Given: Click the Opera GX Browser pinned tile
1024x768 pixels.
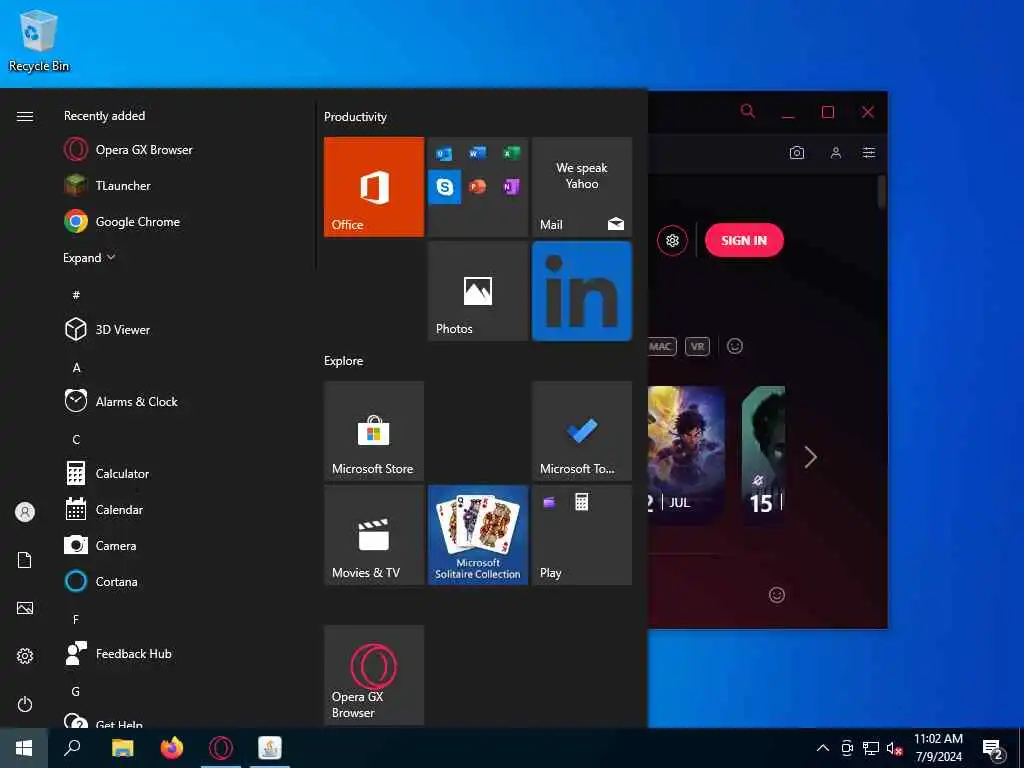Looking at the screenshot, I should [x=374, y=675].
